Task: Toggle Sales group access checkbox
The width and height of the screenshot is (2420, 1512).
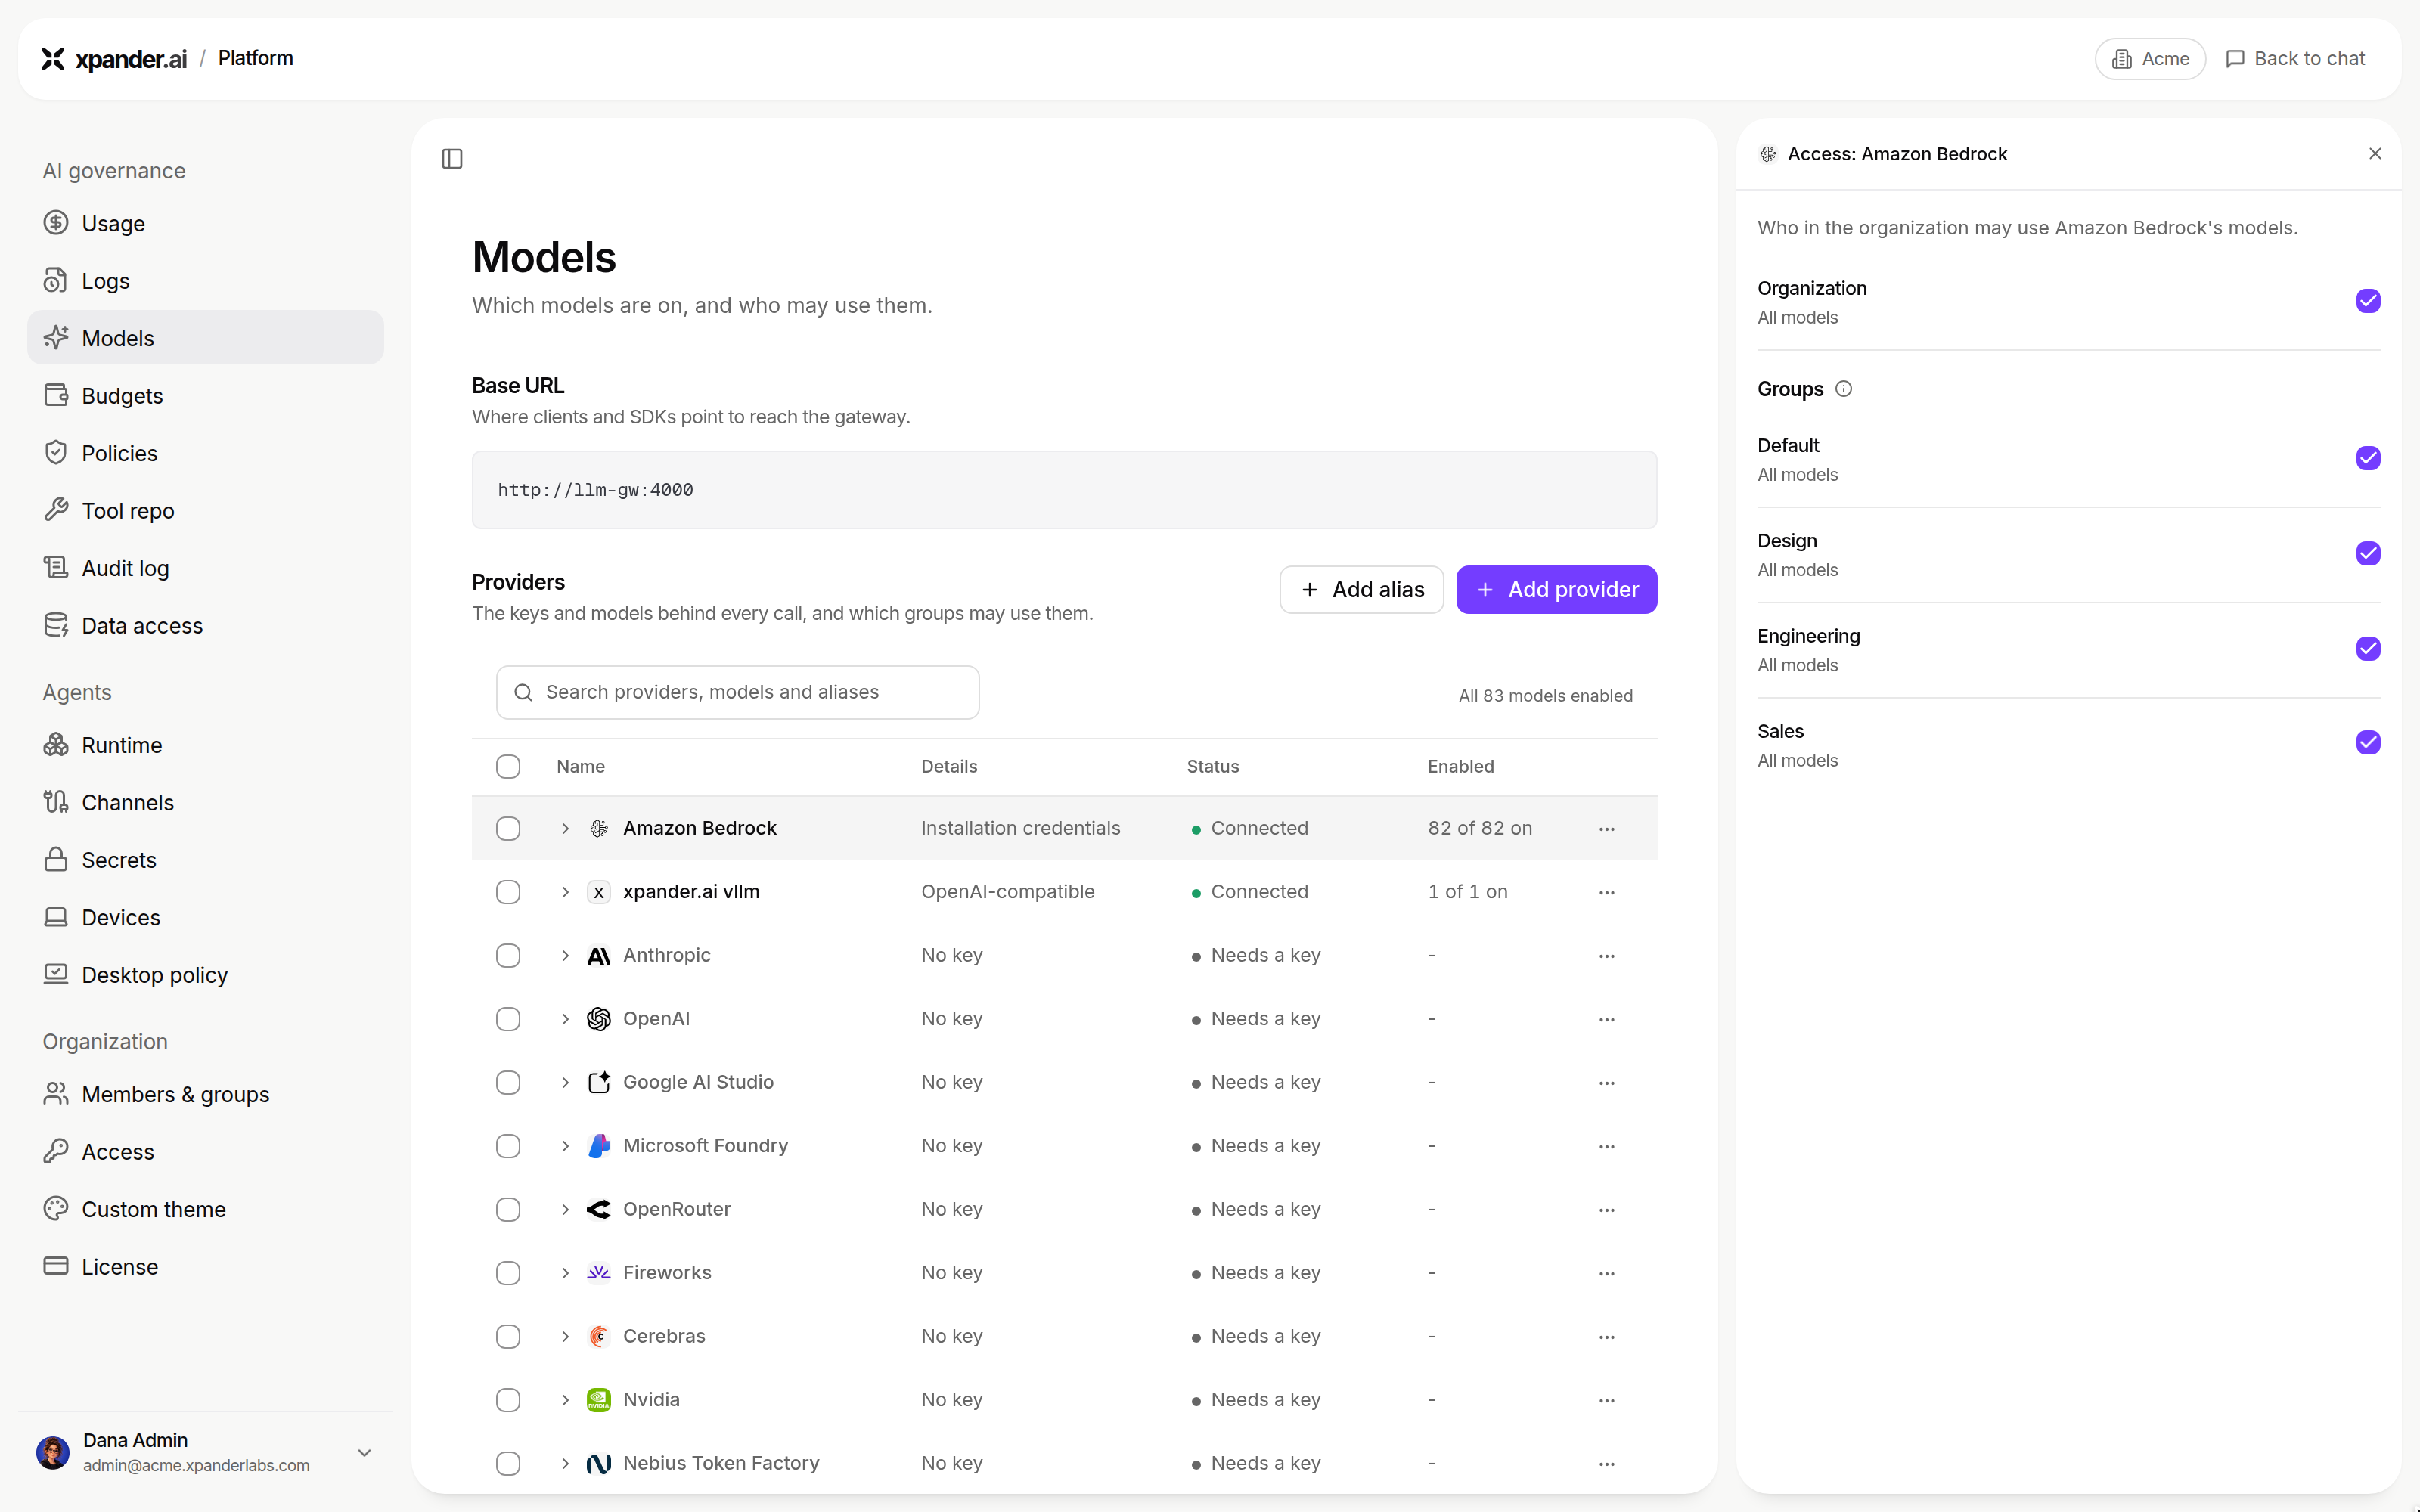Action: pyautogui.click(x=2368, y=742)
